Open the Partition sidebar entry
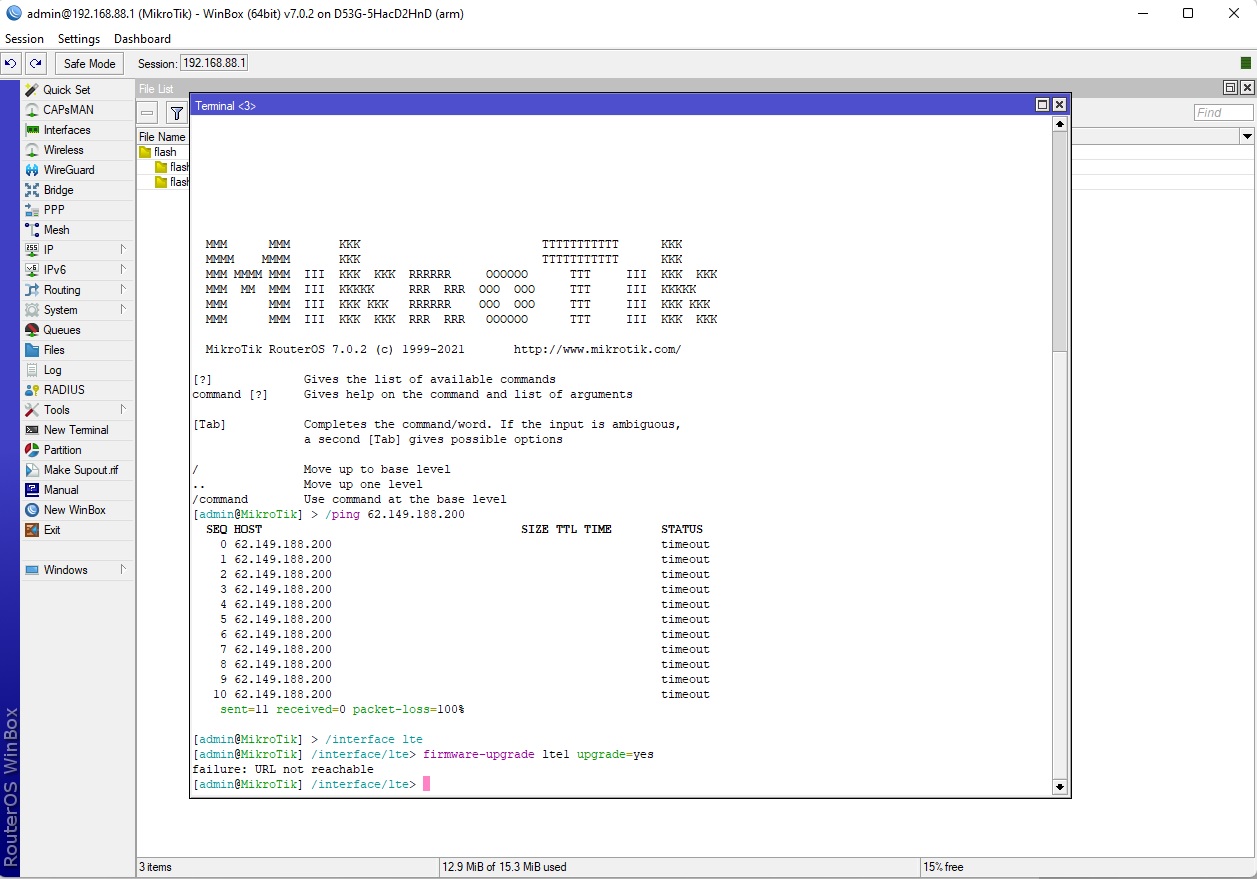The image size is (1257, 879). [77, 450]
